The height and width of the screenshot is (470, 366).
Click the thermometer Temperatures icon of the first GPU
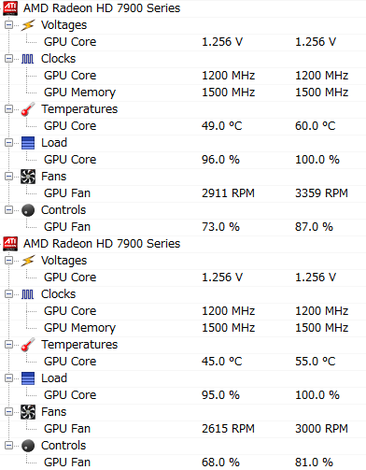point(28,109)
